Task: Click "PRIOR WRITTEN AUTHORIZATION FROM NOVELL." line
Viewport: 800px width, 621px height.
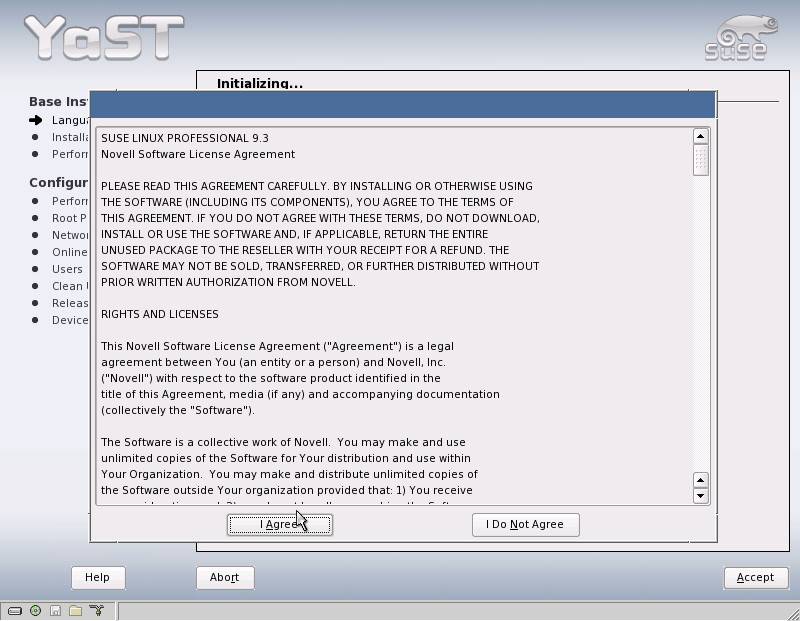Action: click(x=228, y=282)
